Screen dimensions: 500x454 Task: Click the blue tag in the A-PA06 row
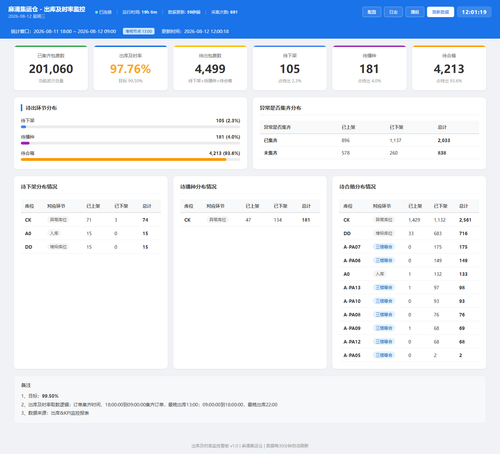pyautogui.click(x=384, y=260)
